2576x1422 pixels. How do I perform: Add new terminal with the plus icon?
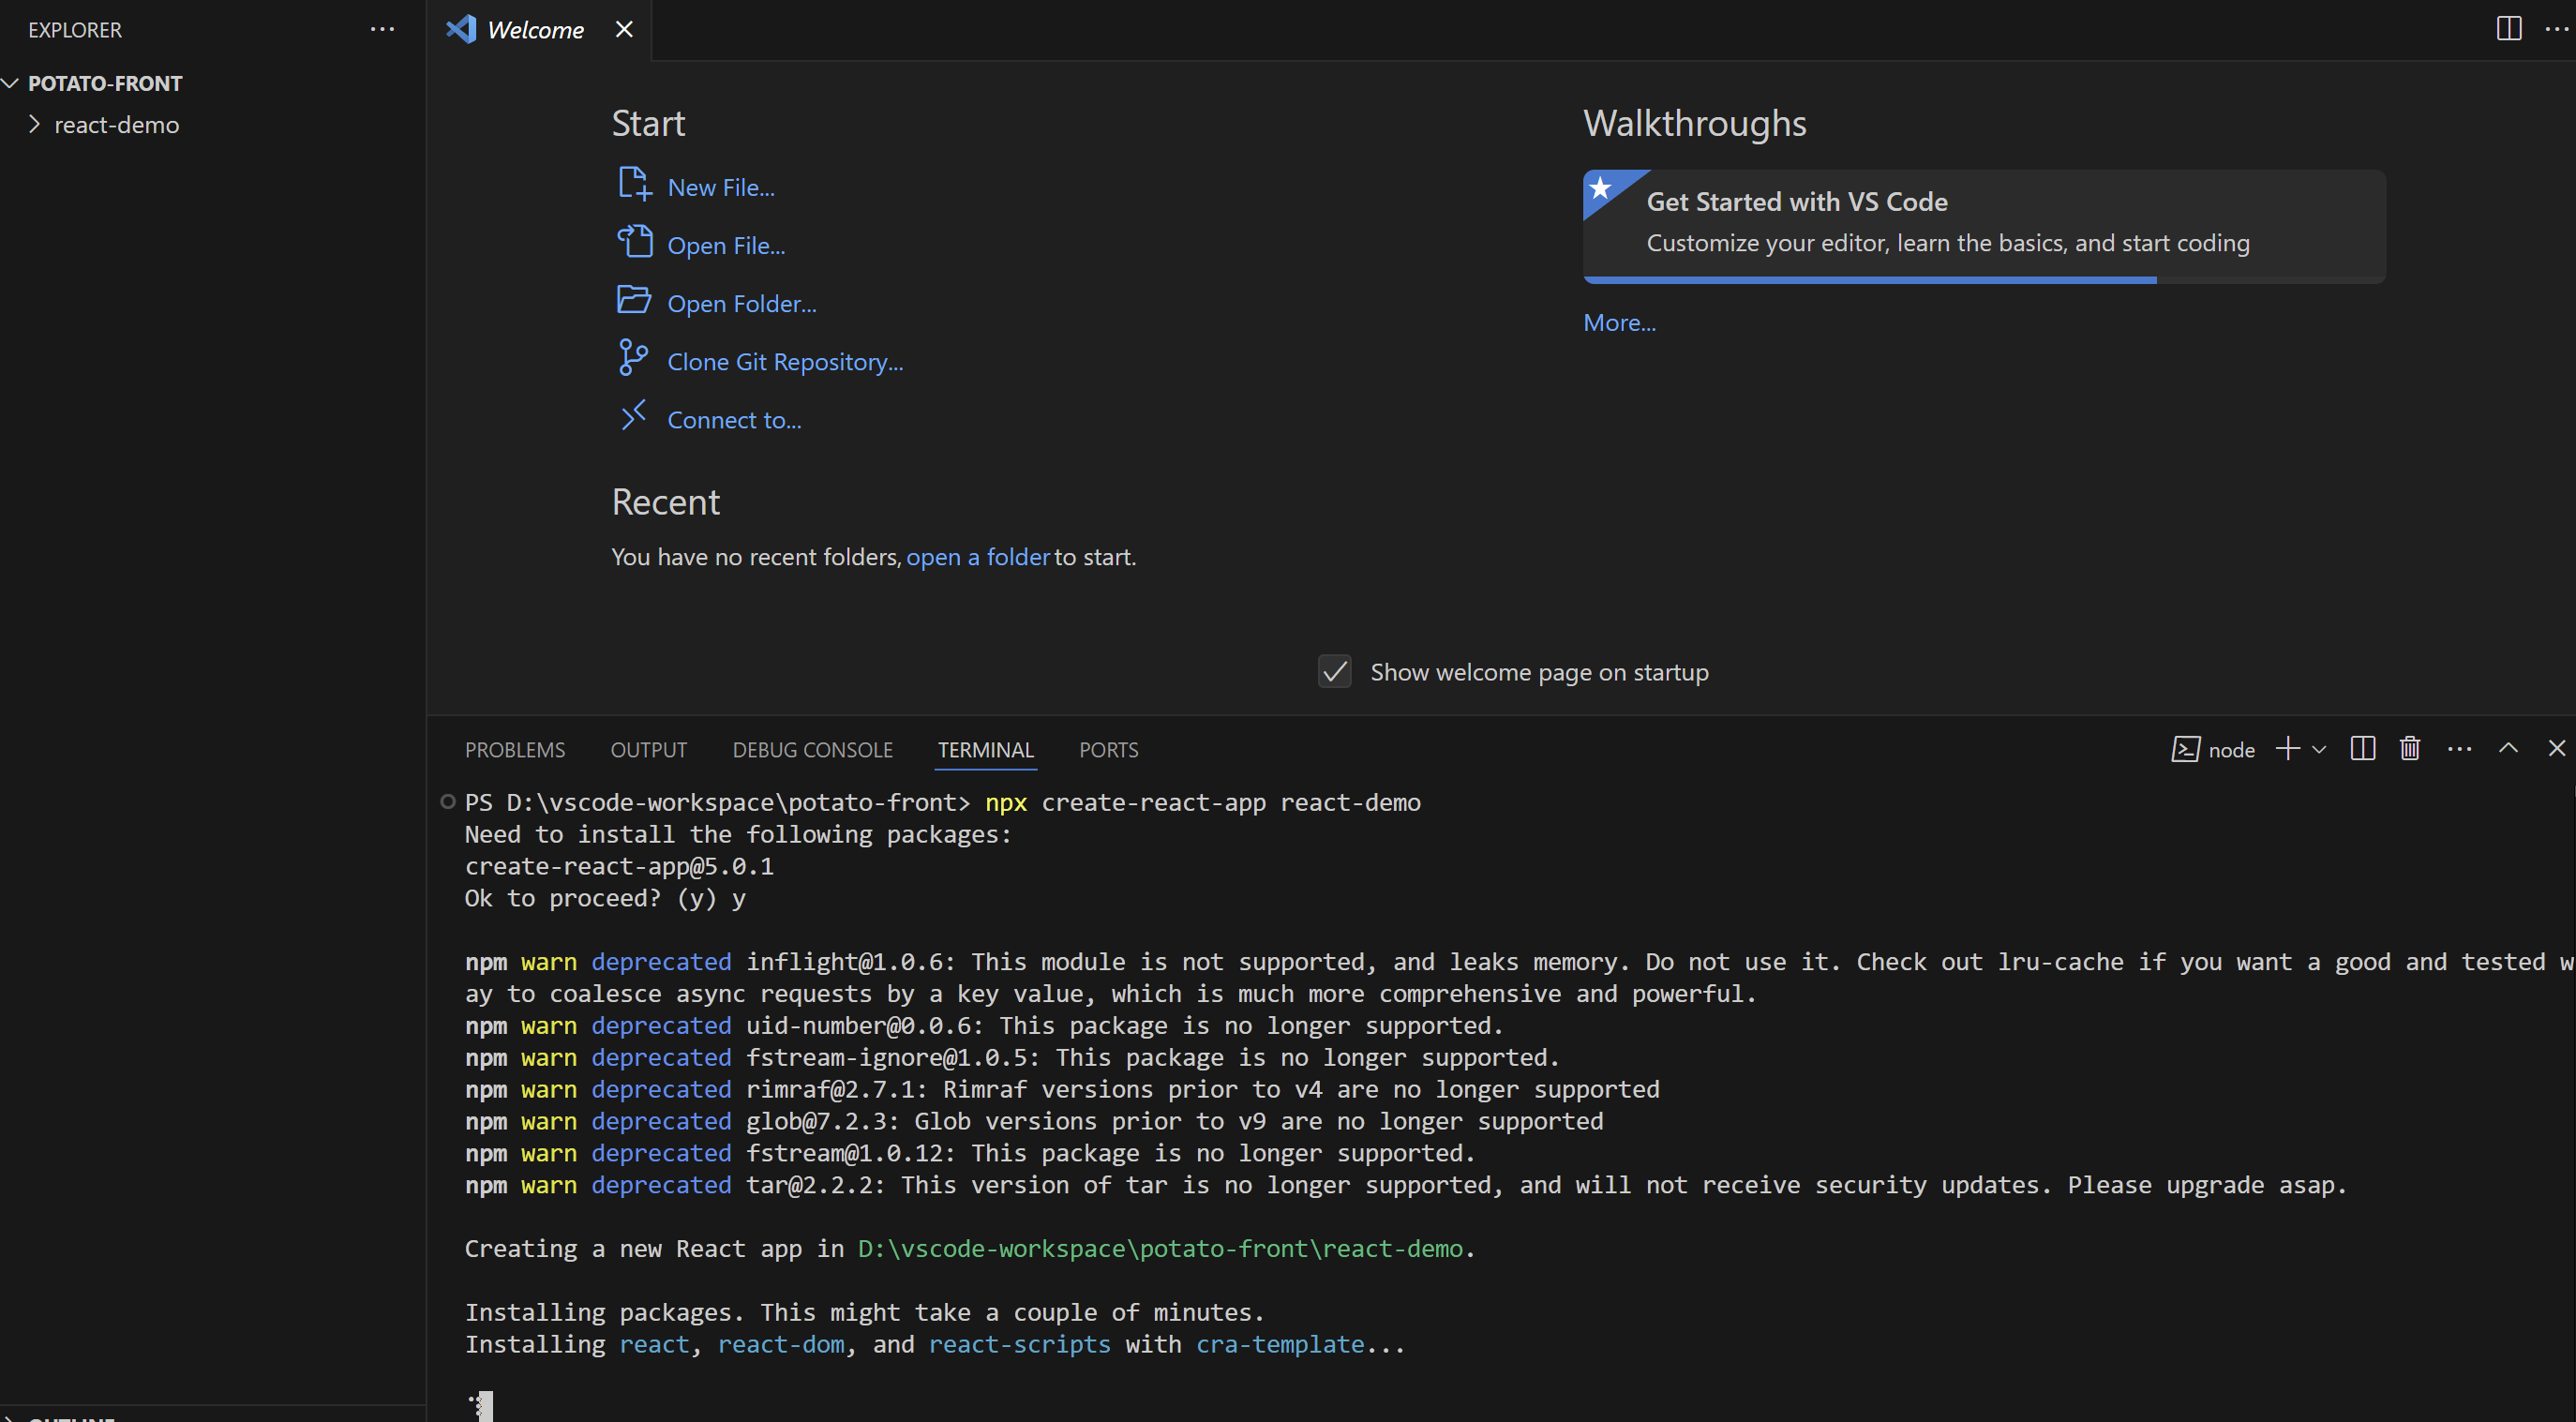point(2287,749)
